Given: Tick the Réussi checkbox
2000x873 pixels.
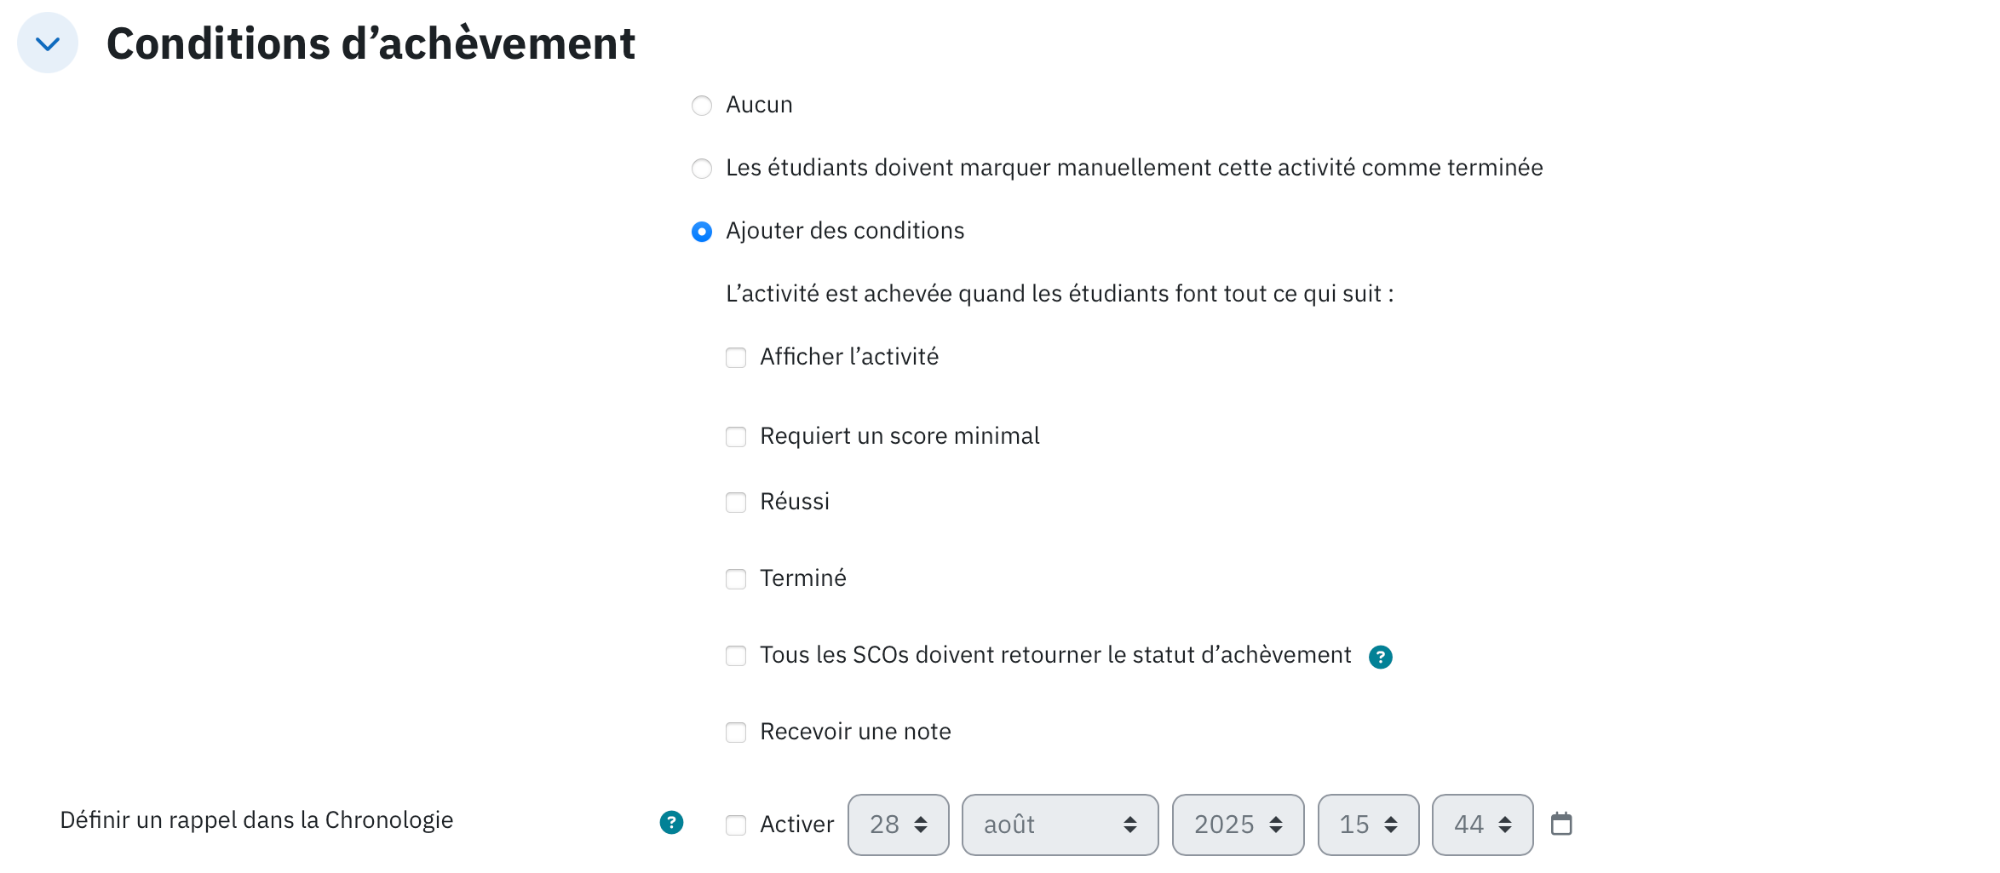Looking at the screenshot, I should point(736,502).
